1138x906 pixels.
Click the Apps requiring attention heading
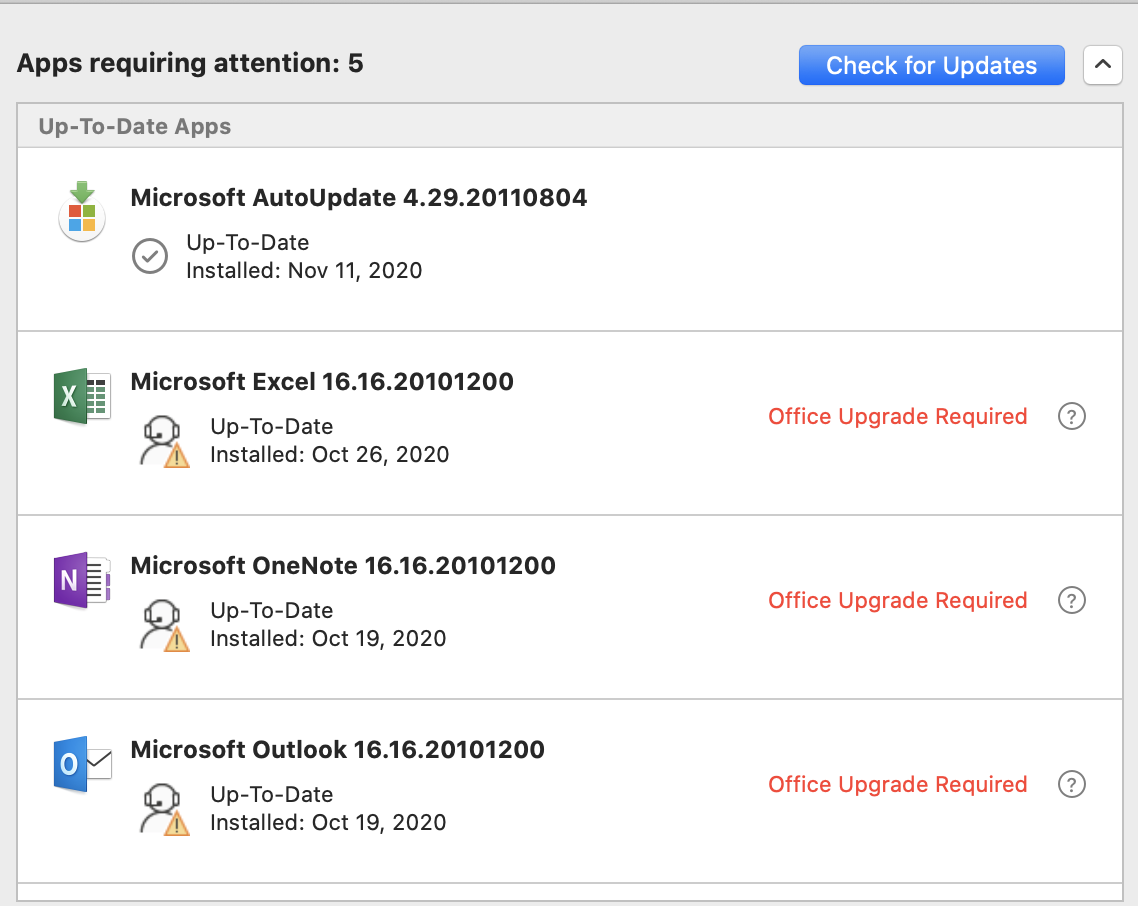coord(190,65)
